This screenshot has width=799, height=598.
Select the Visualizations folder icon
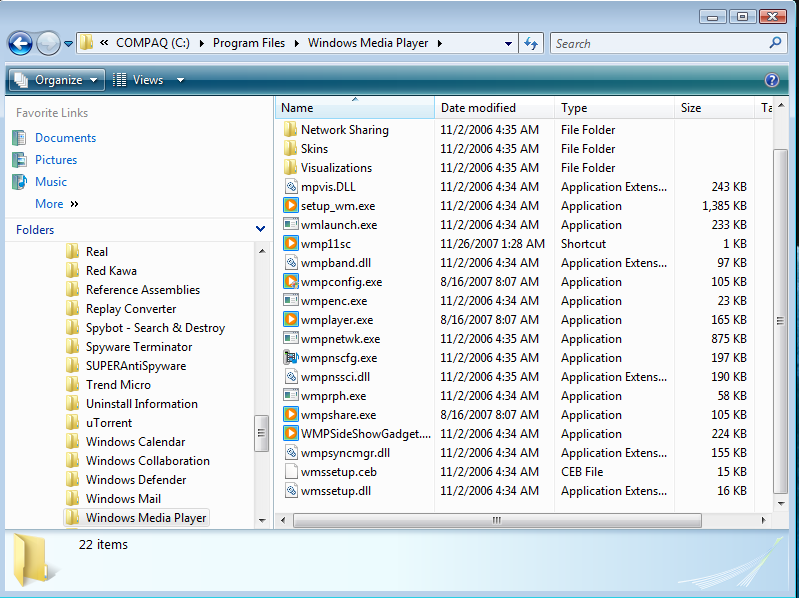tap(290, 167)
